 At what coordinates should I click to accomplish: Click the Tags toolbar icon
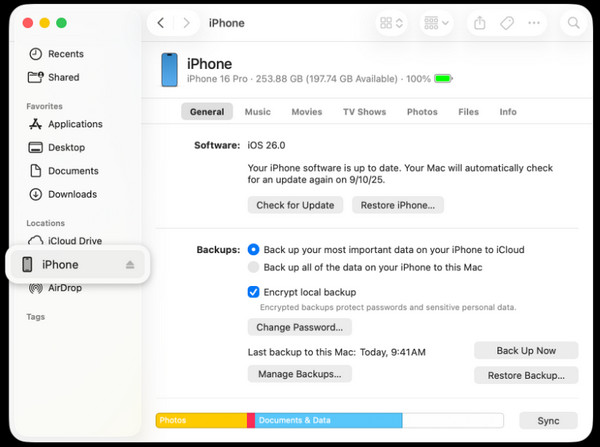click(x=507, y=23)
